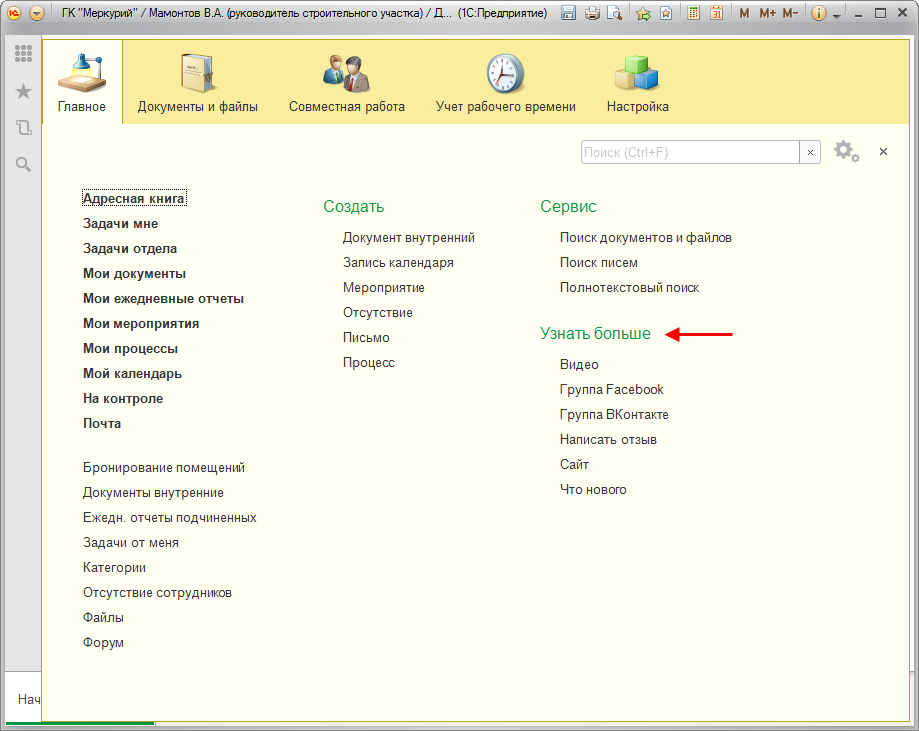
Task: Open the Совместная работа section
Action: (346, 82)
